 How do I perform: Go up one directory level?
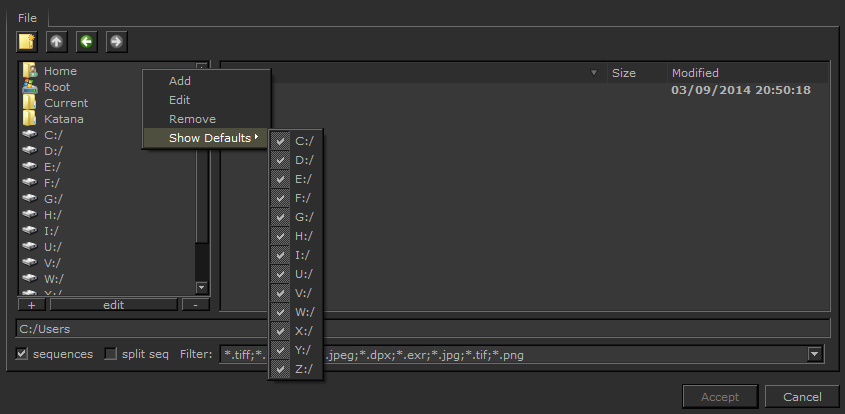click(56, 42)
